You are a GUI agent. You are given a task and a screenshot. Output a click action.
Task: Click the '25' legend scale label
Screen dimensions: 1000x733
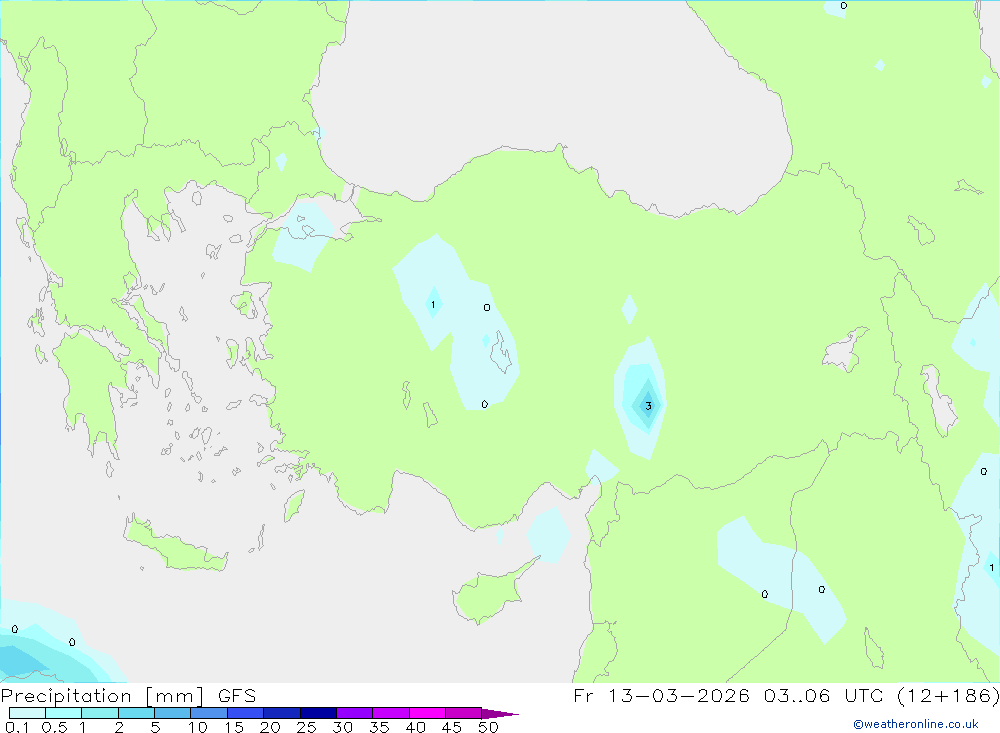306,727
